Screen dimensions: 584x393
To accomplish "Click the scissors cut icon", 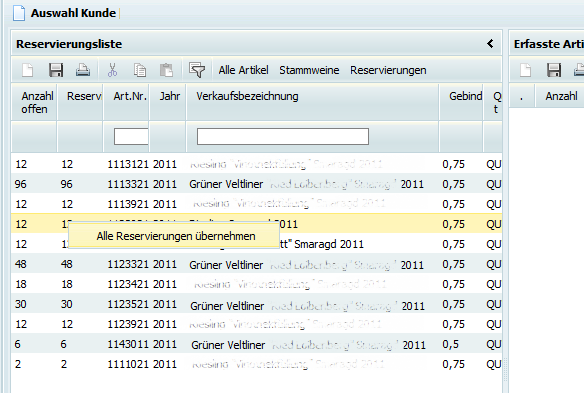I will (112, 70).
